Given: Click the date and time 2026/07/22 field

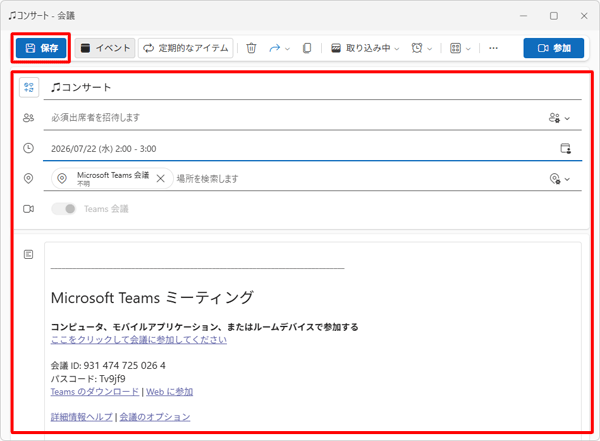Looking at the screenshot, I should click(300, 149).
